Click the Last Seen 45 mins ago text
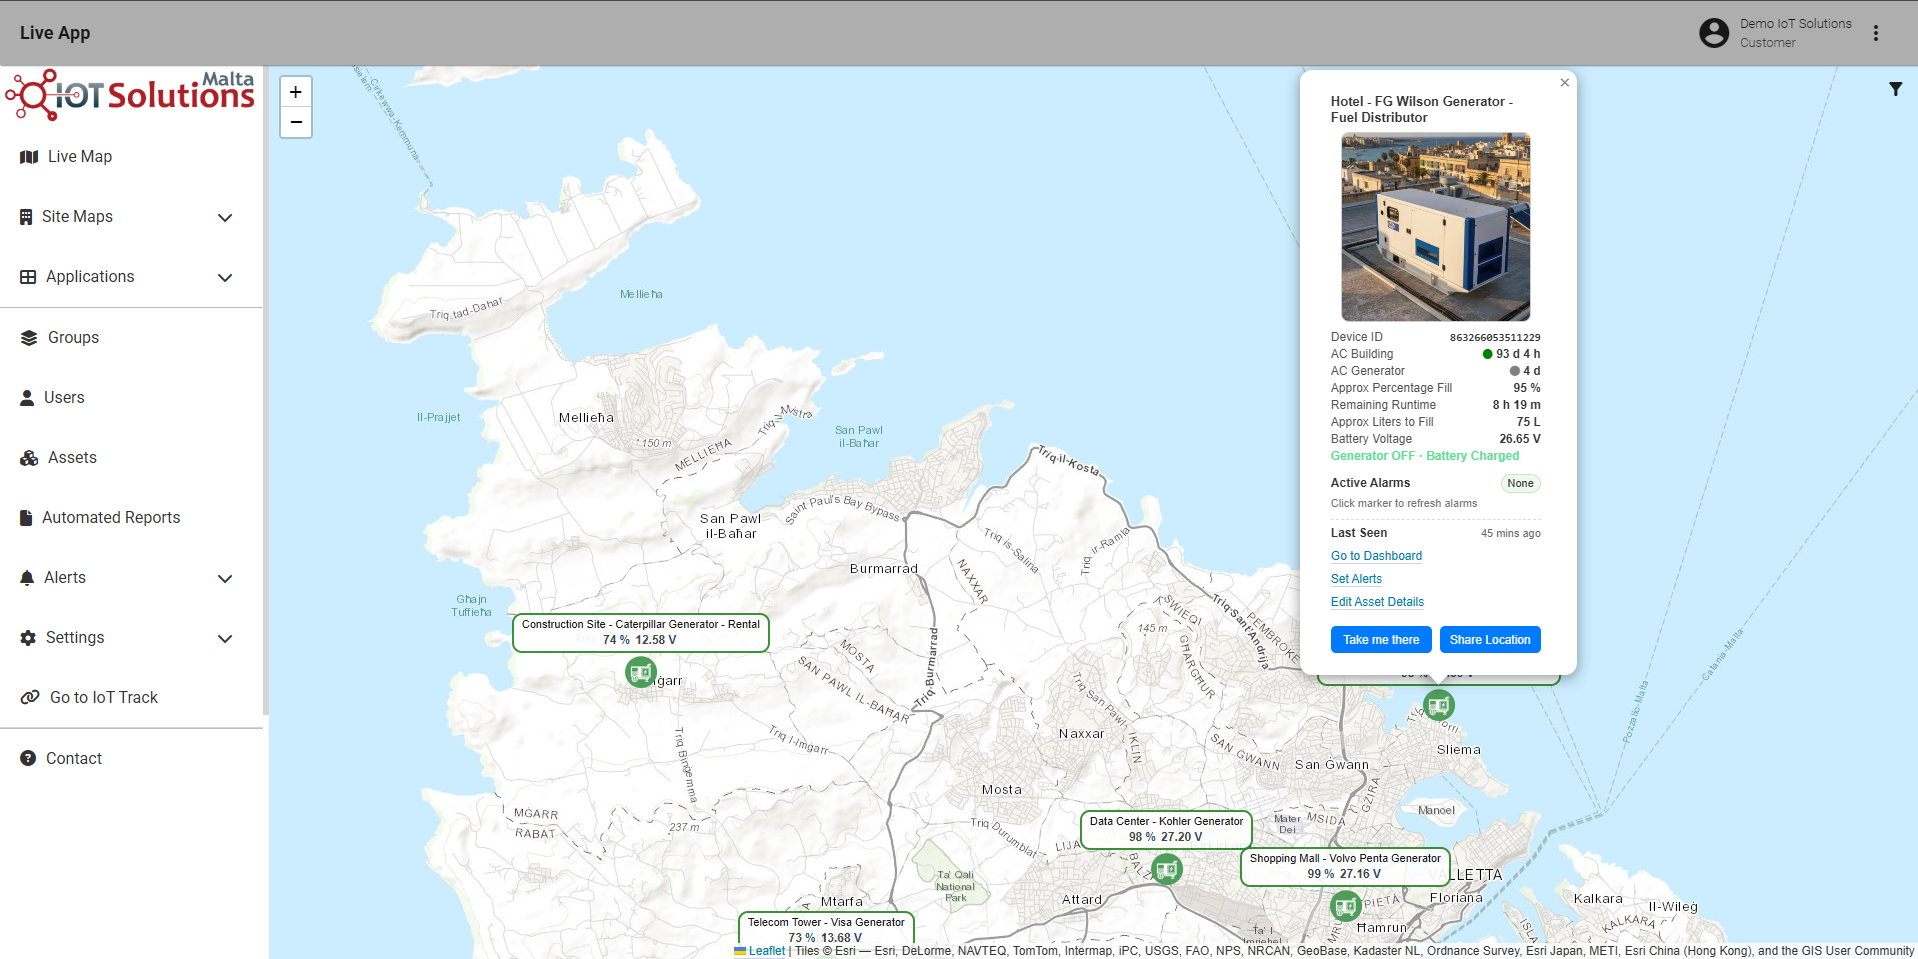The image size is (1918, 959). tap(1510, 534)
